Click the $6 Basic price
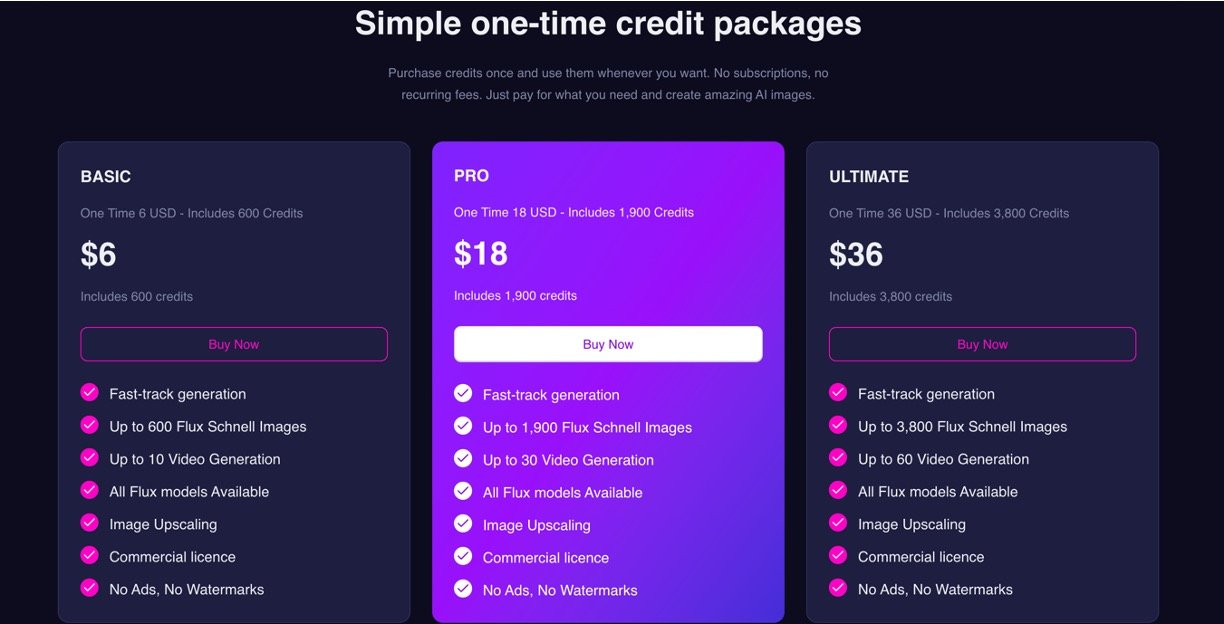 coord(99,255)
